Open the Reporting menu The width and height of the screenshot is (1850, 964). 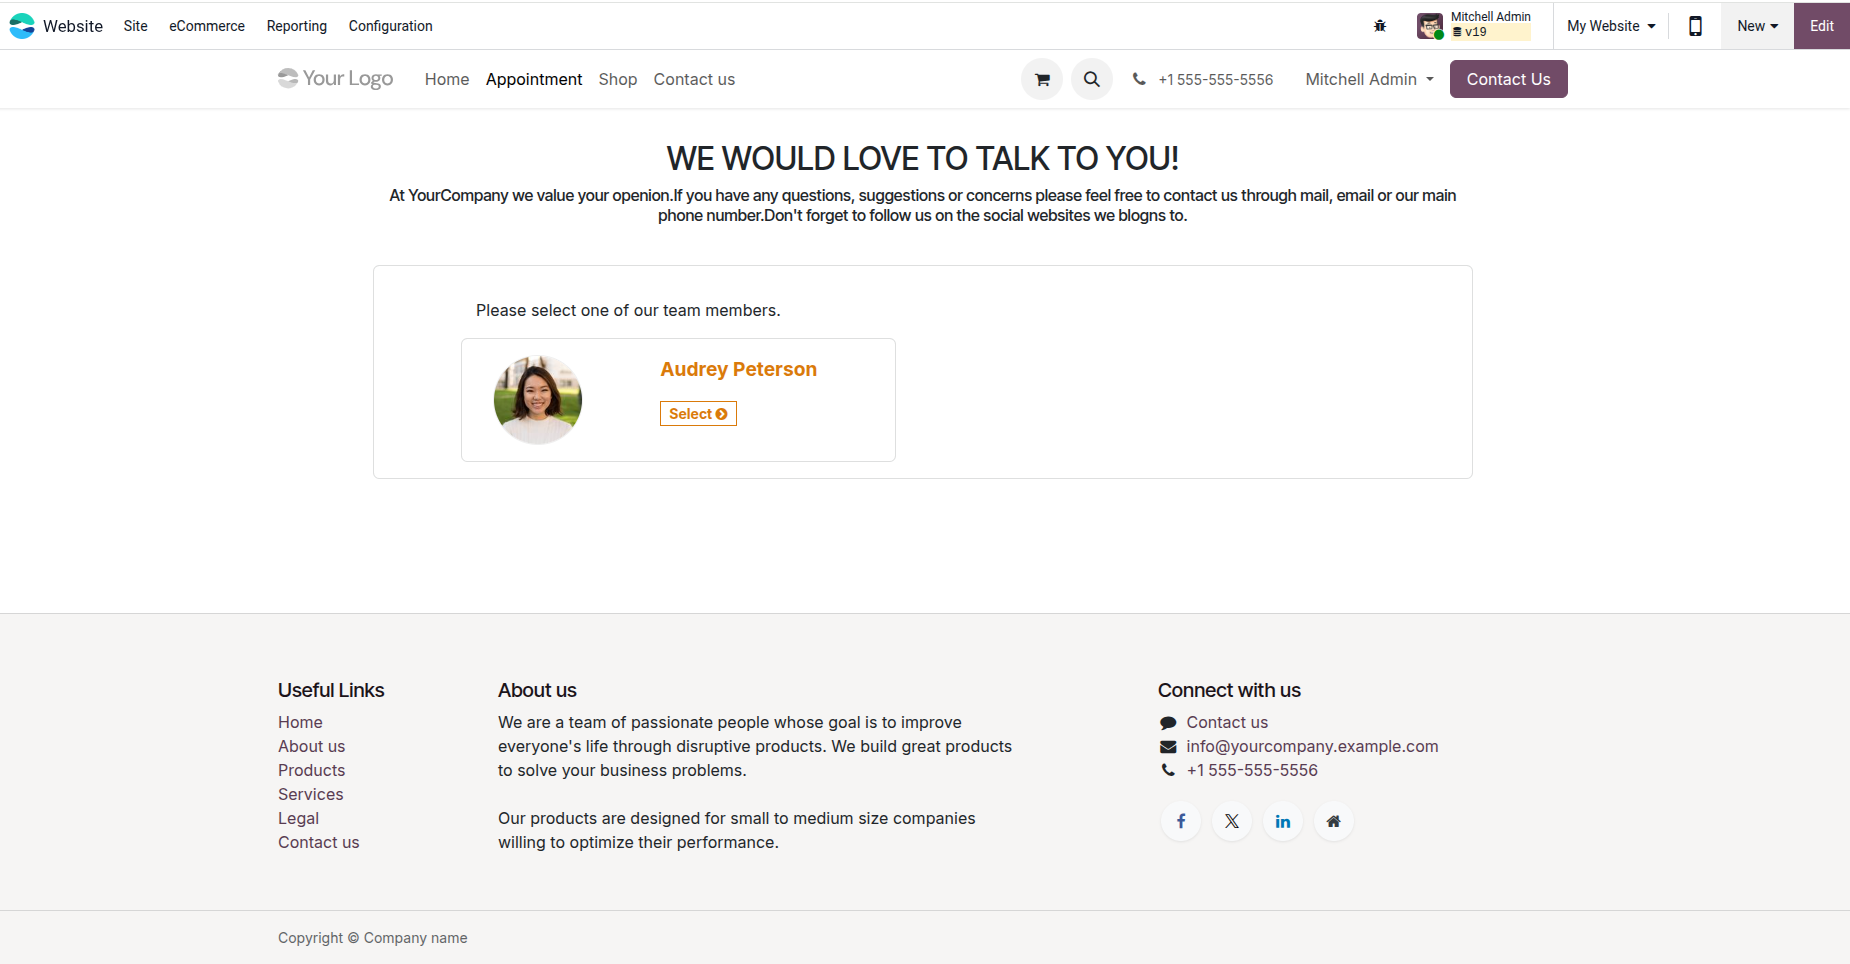[x=297, y=26]
